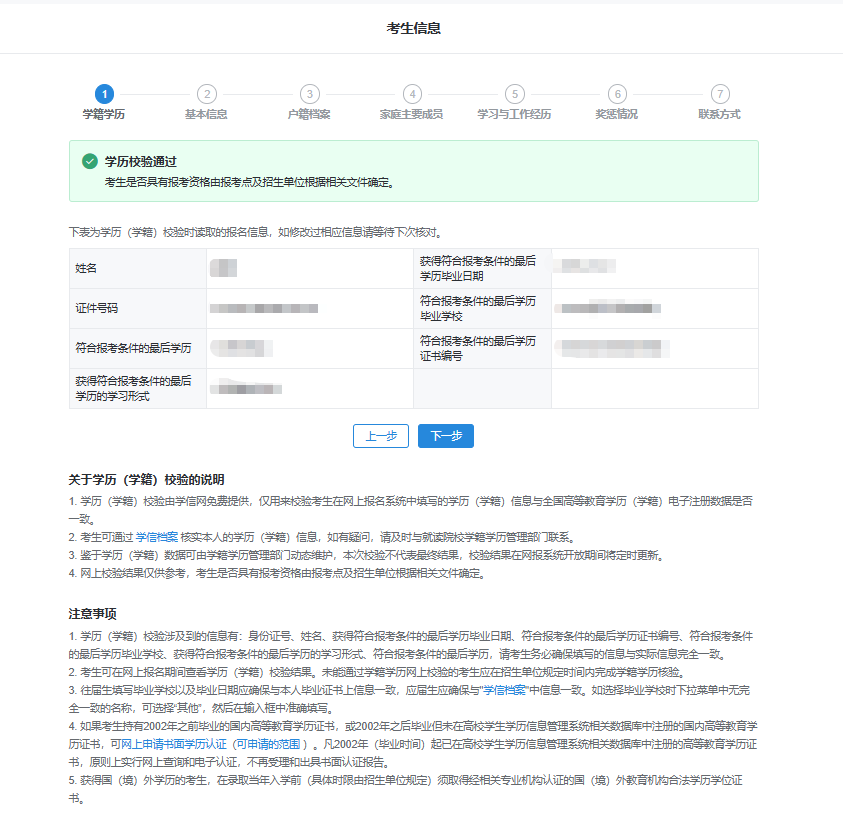Screen dimensions: 843x820
Task: Open the 学信档案 link in 校验说明
Action: [x=157, y=537]
